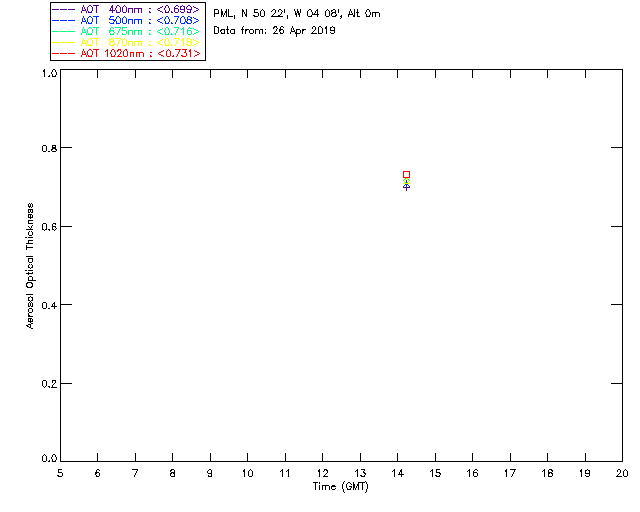This screenshot has width=640, height=512.
Task: Click the x-axis tick label 8
Action: click(x=172, y=473)
